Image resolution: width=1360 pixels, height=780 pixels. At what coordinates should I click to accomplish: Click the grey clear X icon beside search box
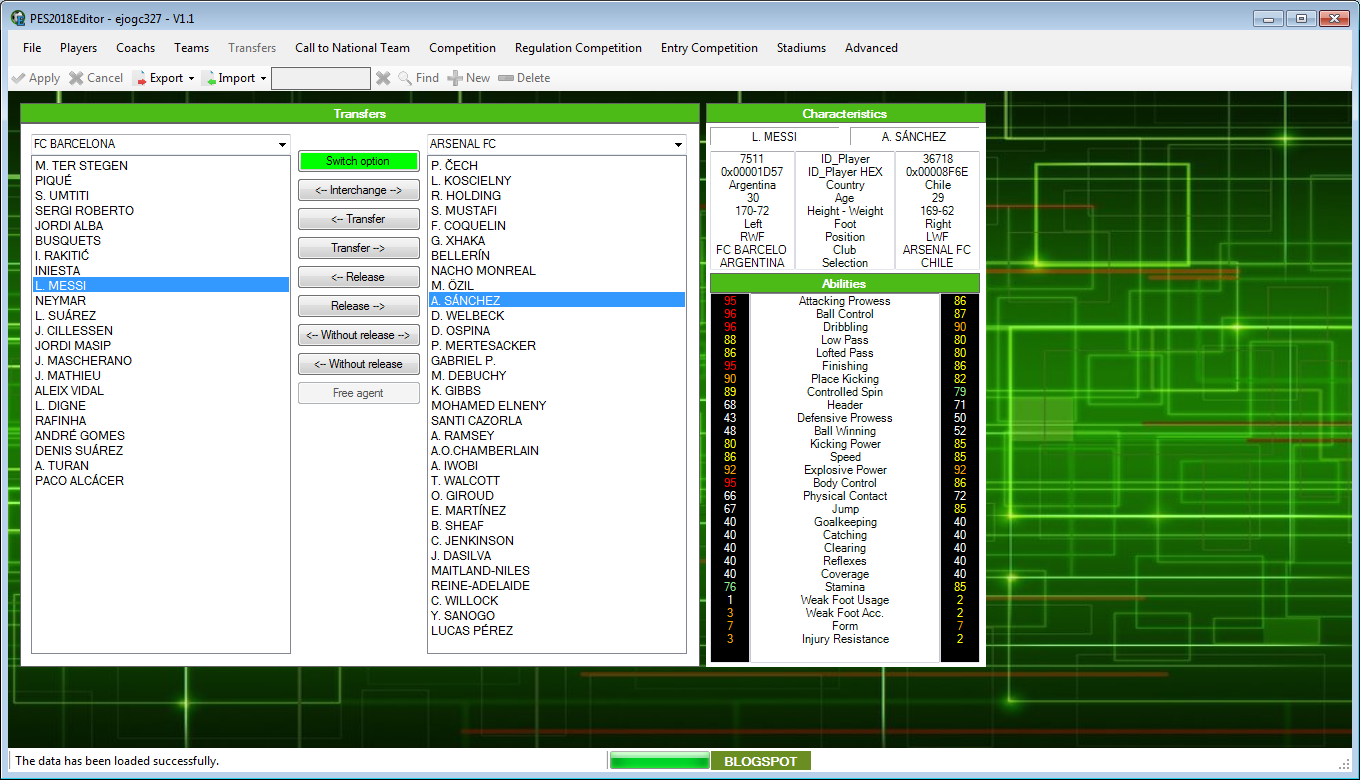383,78
